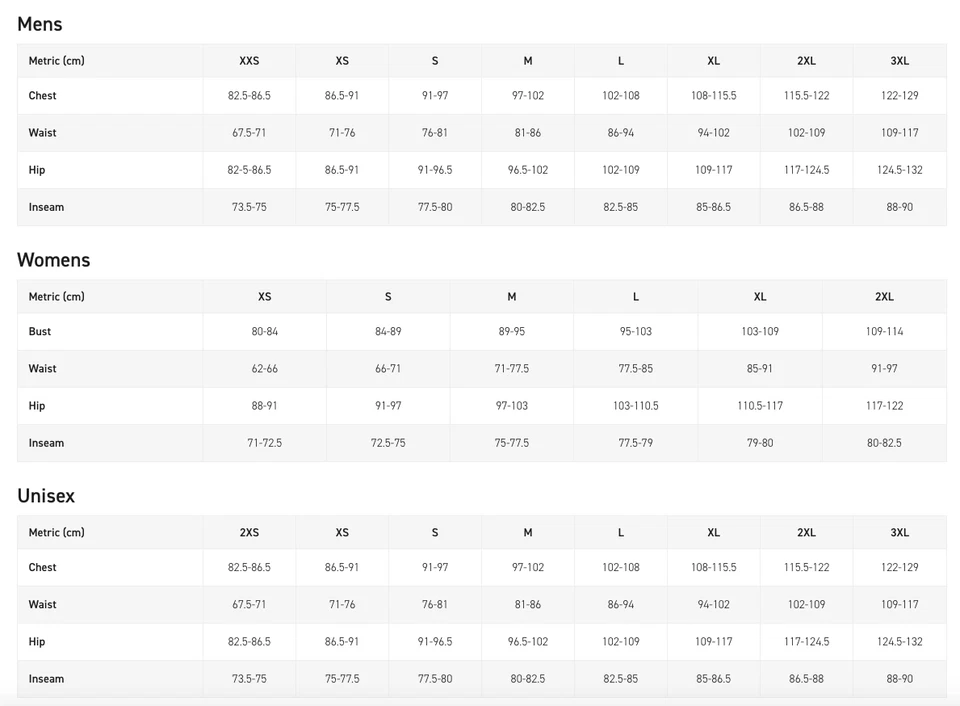960x706 pixels.
Task: Click Womens Hip value 110.5-117
Action: (x=760, y=406)
